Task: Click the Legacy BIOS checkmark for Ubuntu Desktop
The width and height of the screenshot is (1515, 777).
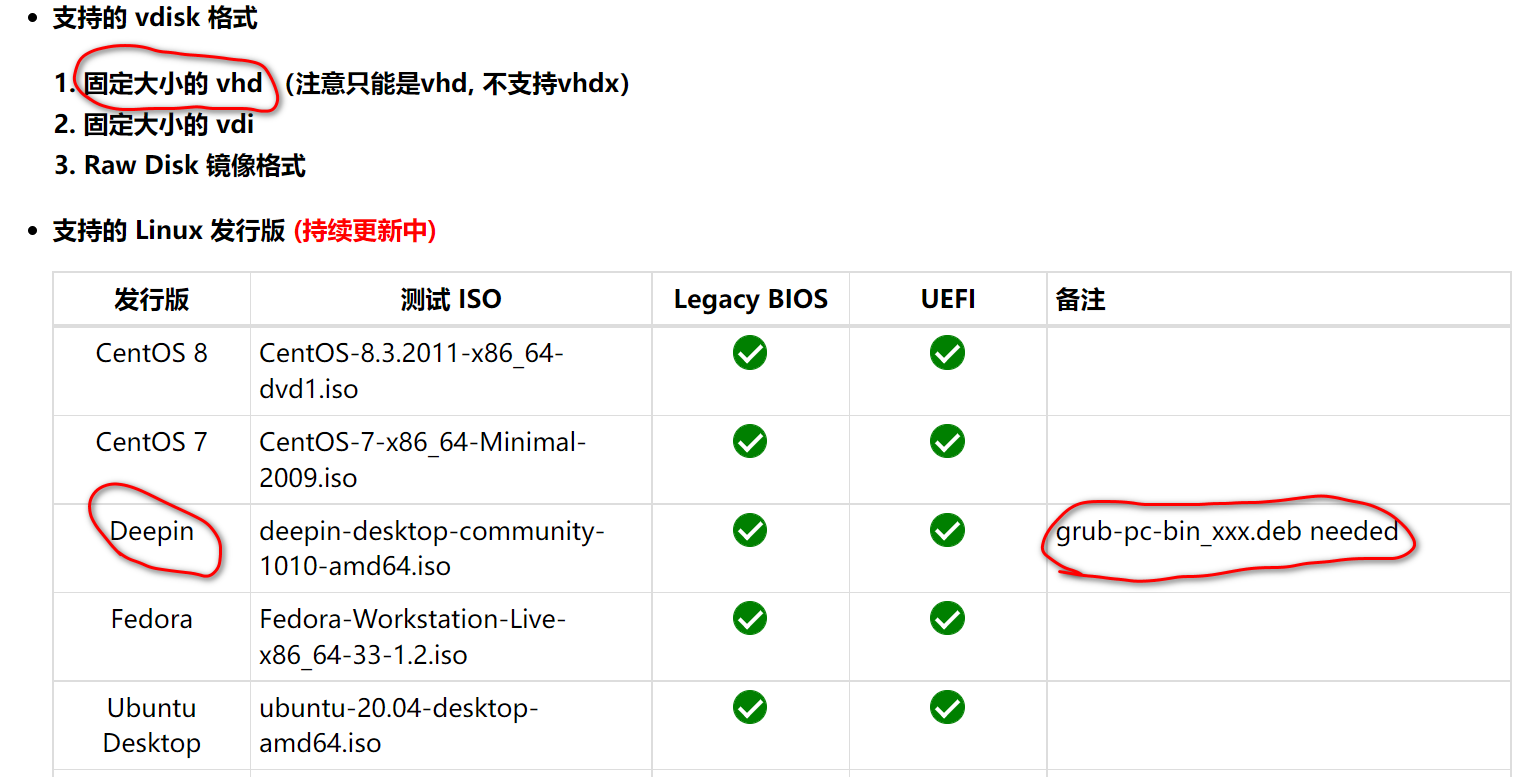Action: coord(750,708)
